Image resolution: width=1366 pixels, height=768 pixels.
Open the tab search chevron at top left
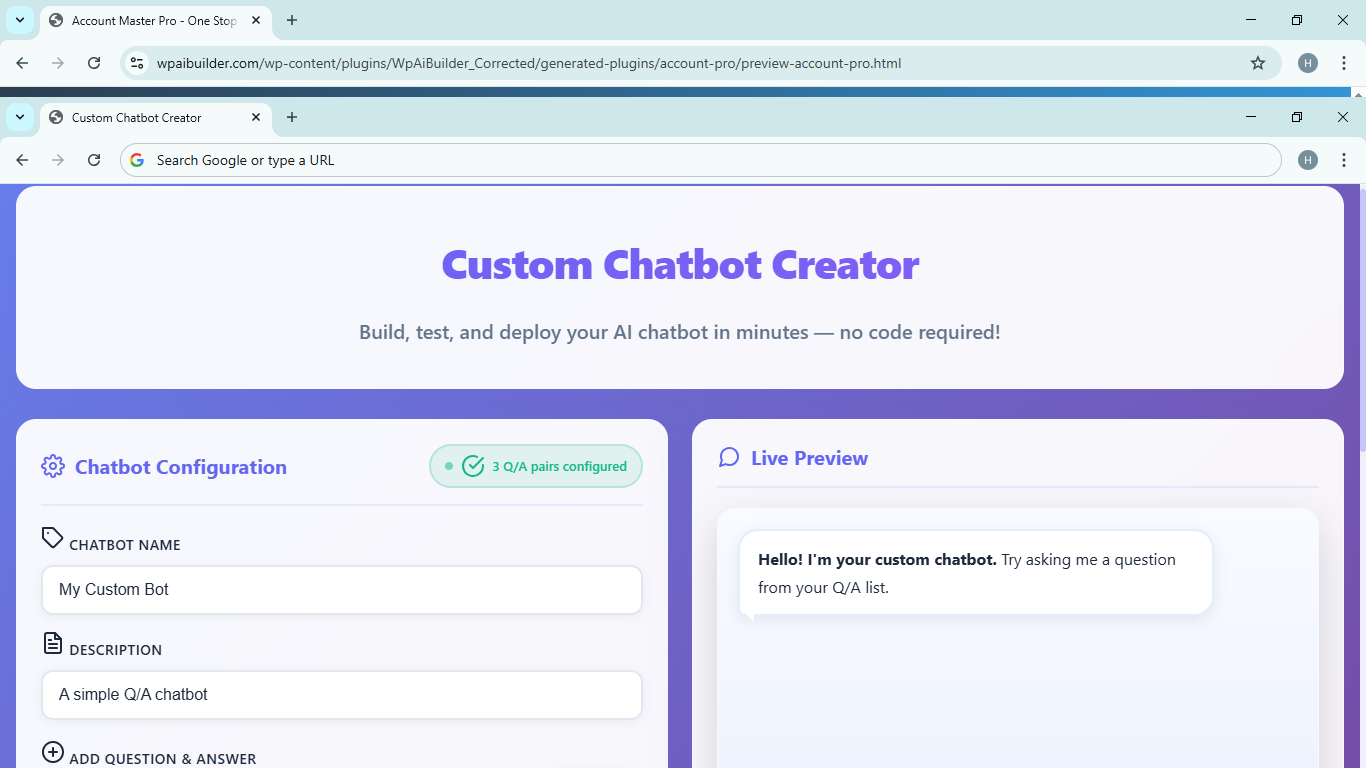click(19, 20)
